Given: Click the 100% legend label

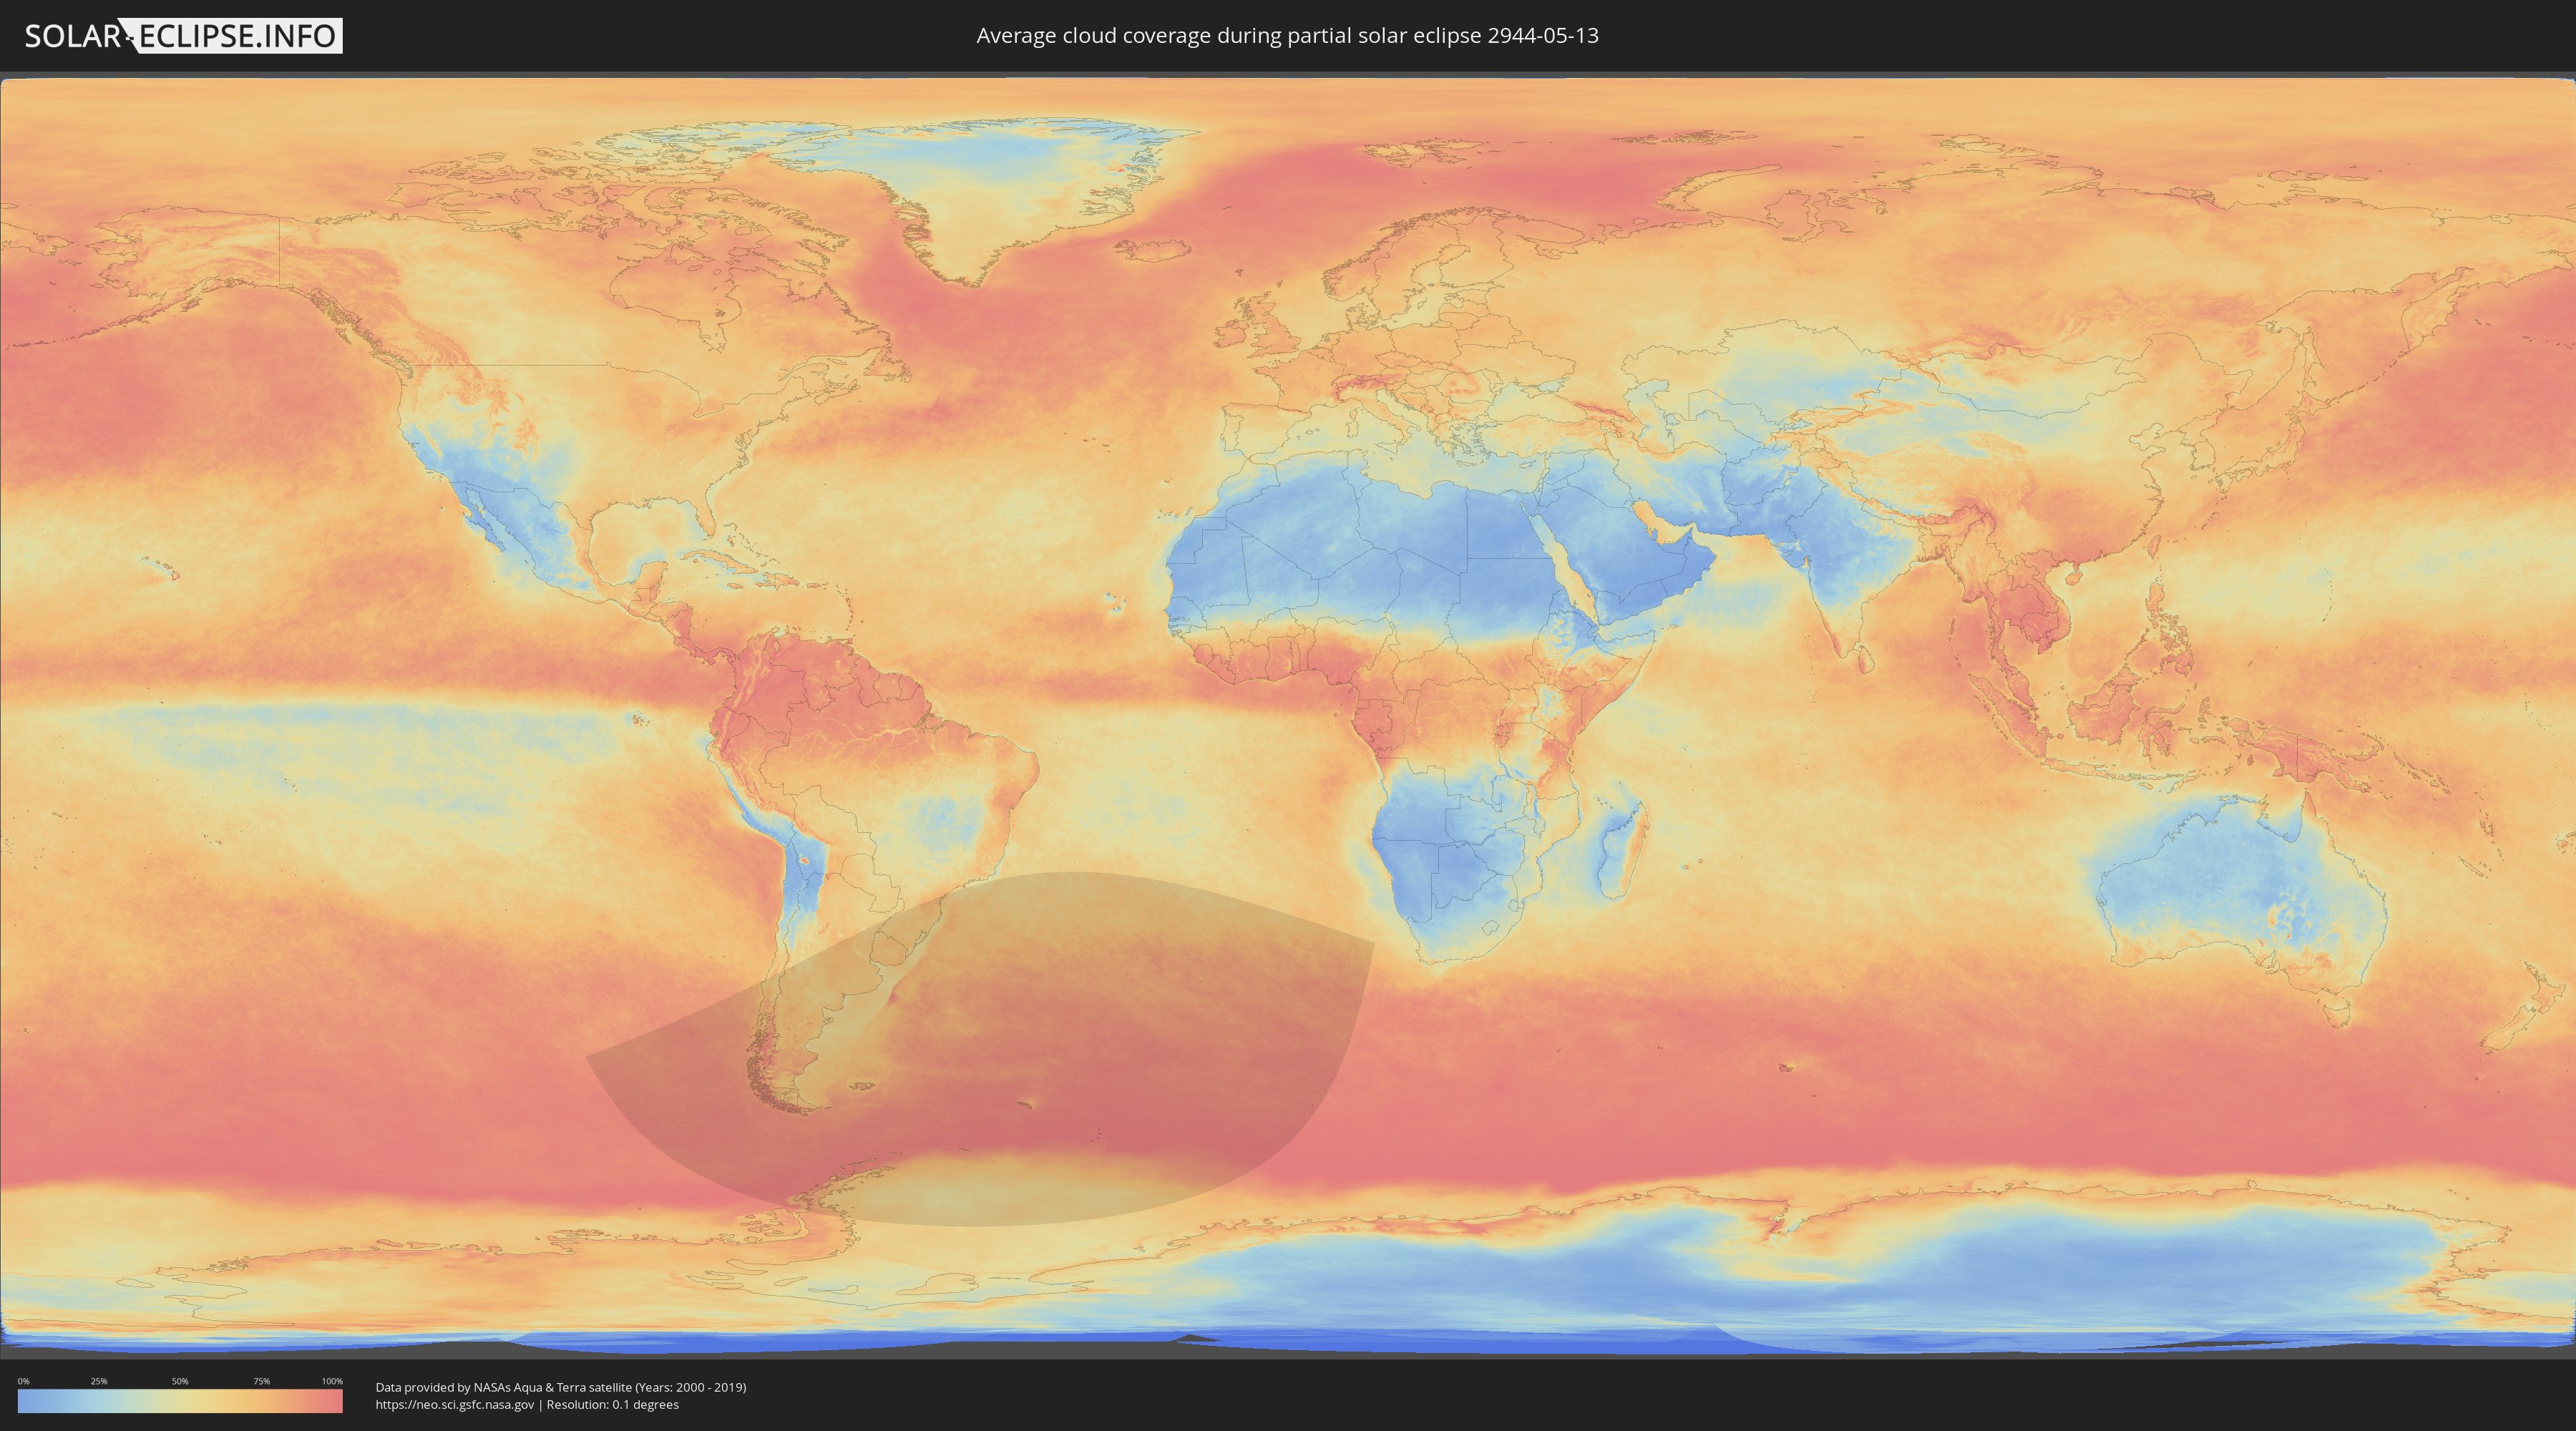Looking at the screenshot, I should (x=332, y=1381).
